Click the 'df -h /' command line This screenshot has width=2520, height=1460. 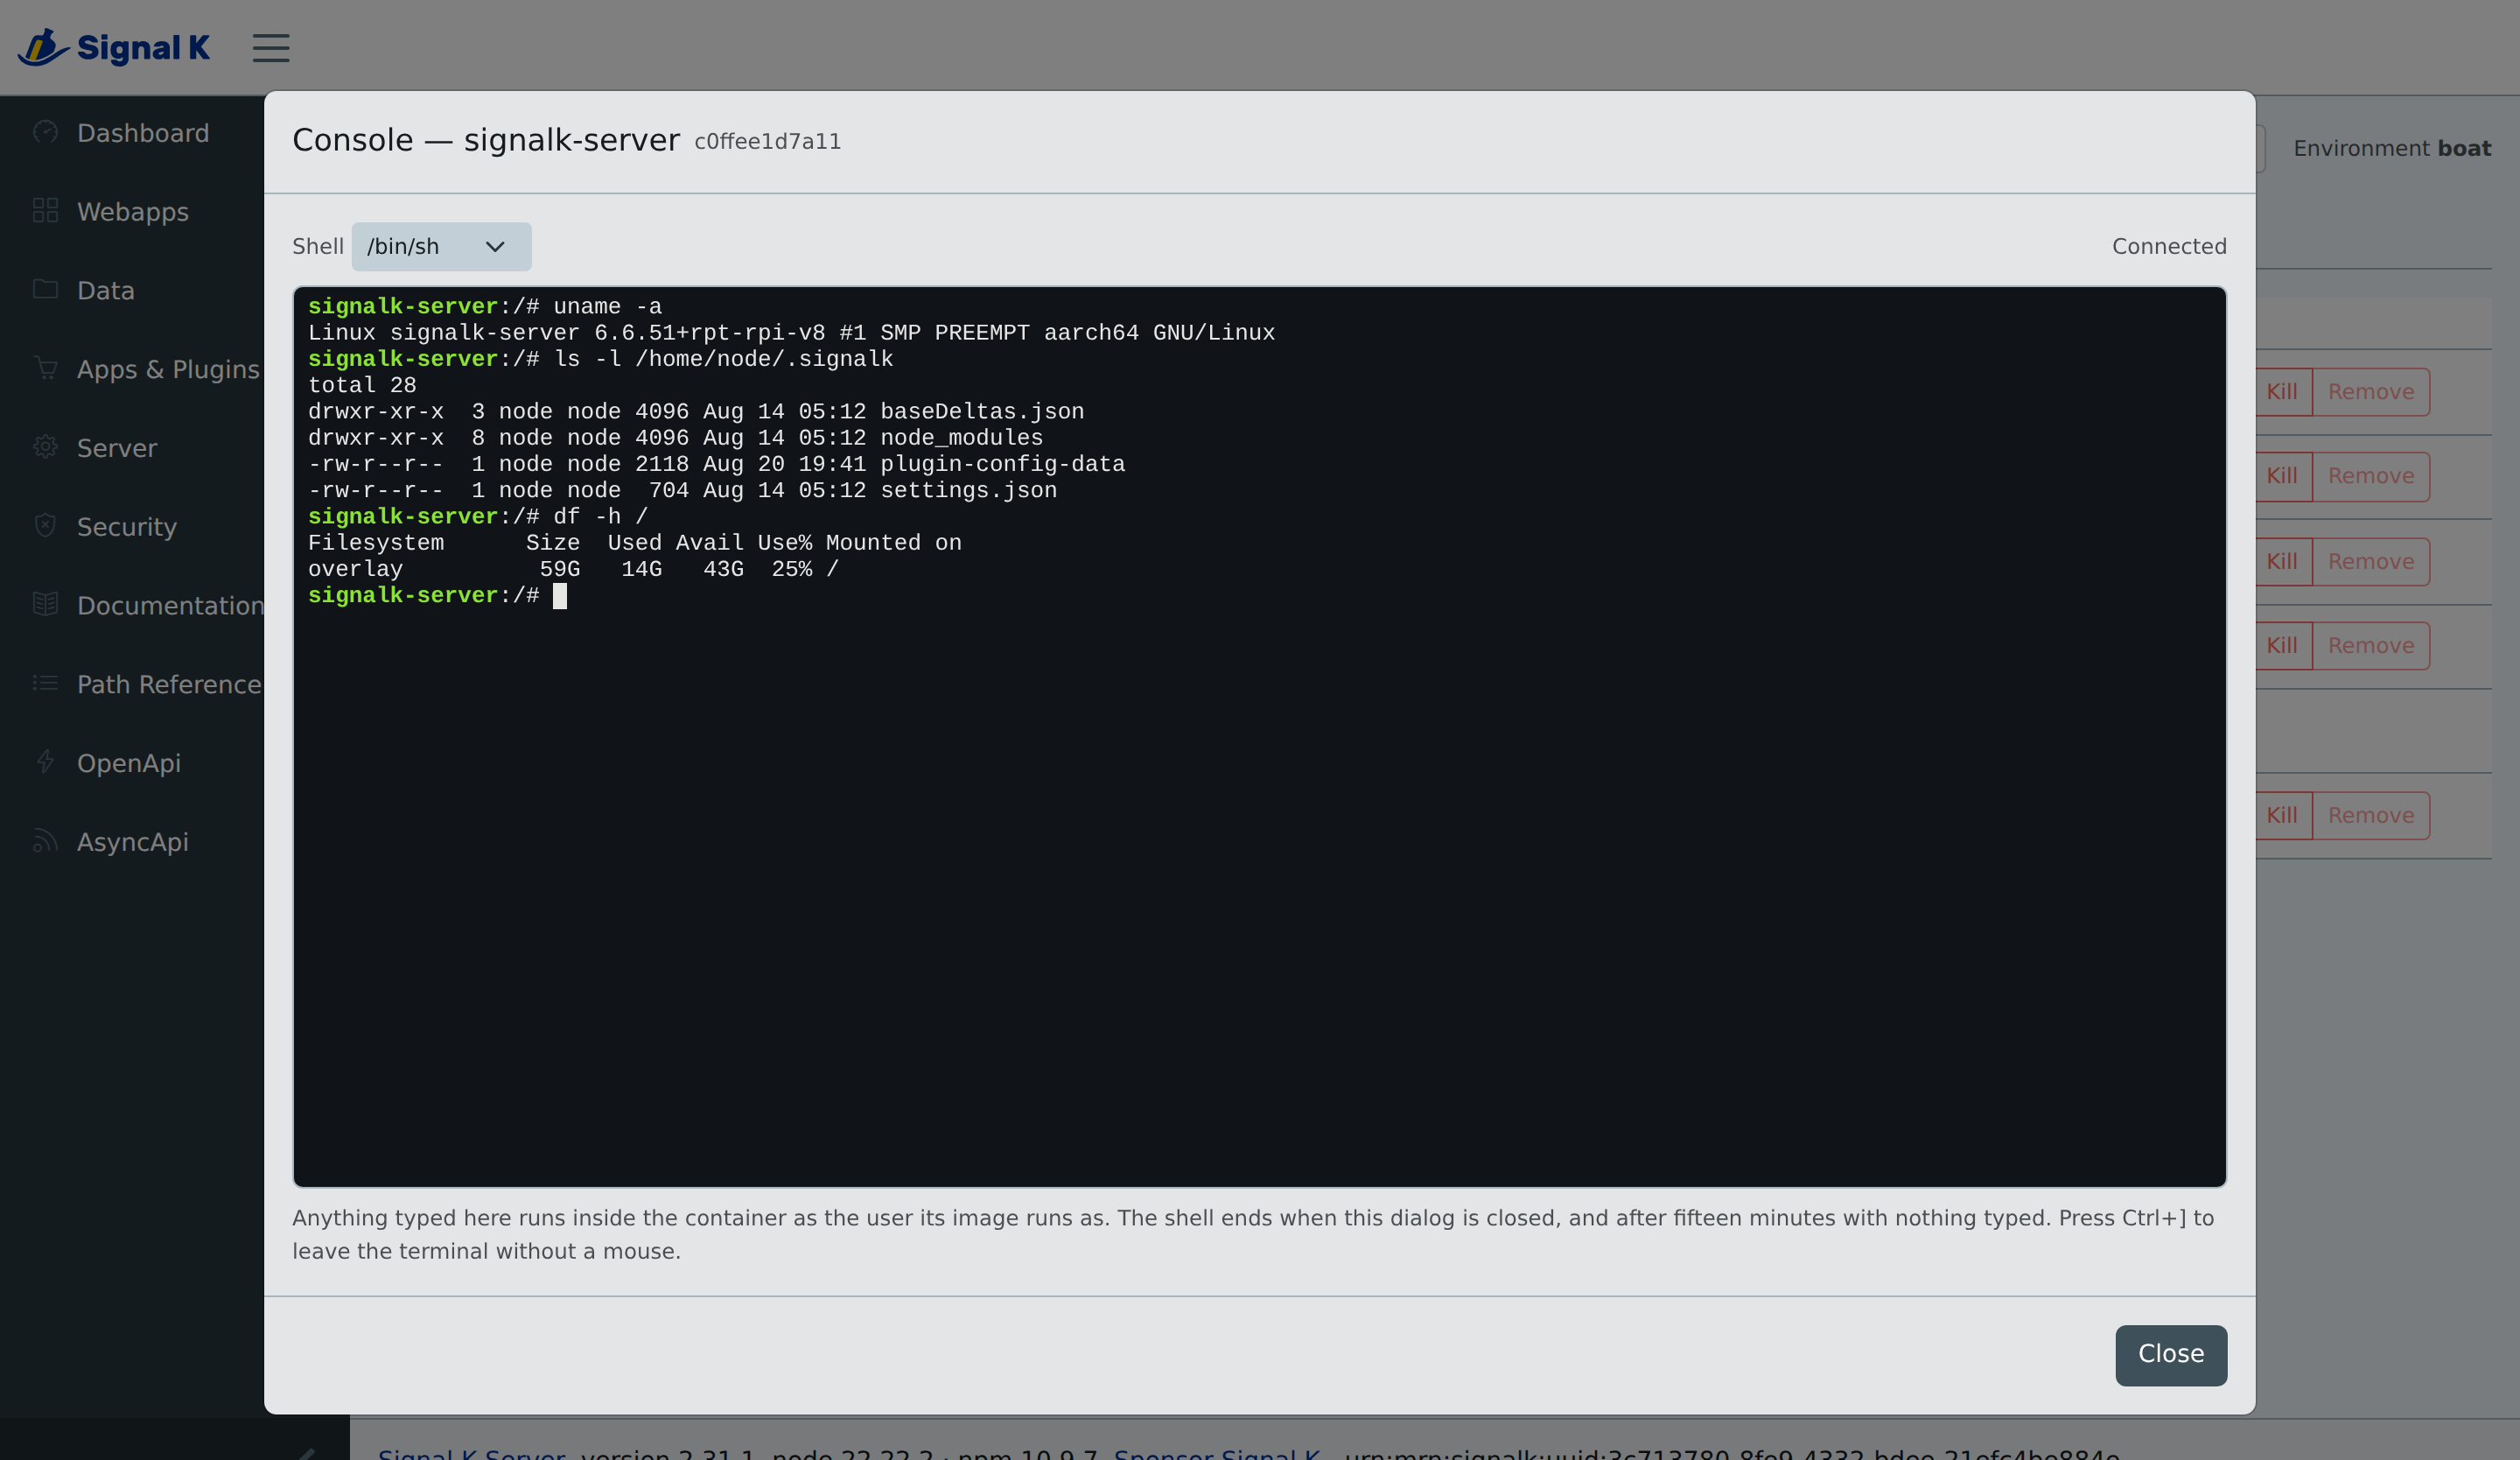(478, 517)
